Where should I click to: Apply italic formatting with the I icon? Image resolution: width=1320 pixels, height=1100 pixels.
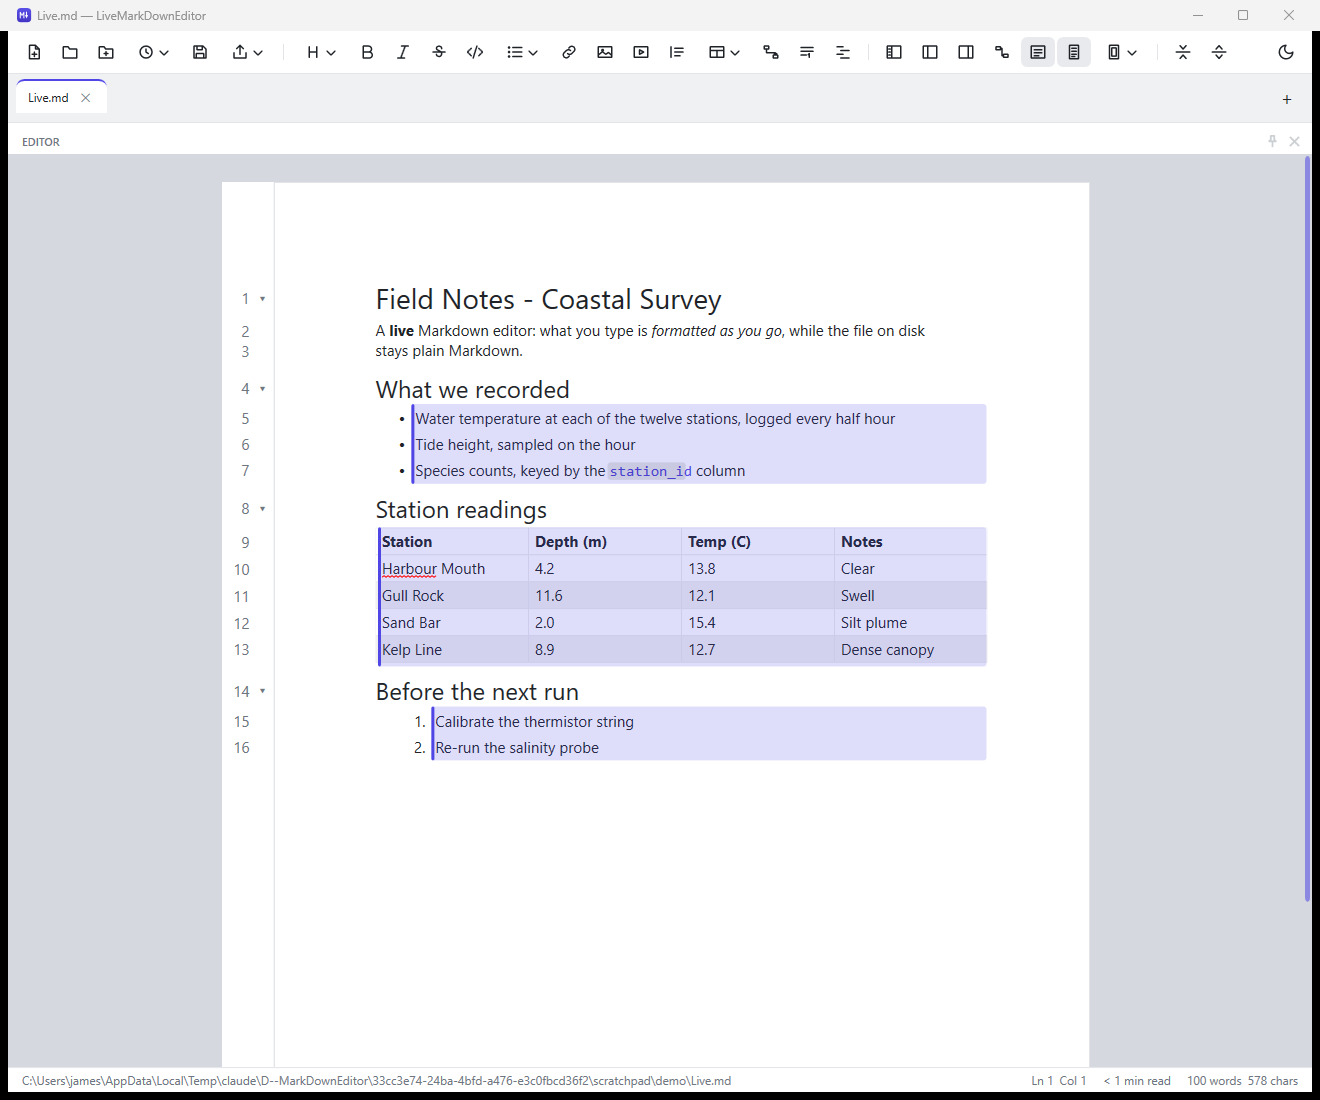(x=403, y=52)
